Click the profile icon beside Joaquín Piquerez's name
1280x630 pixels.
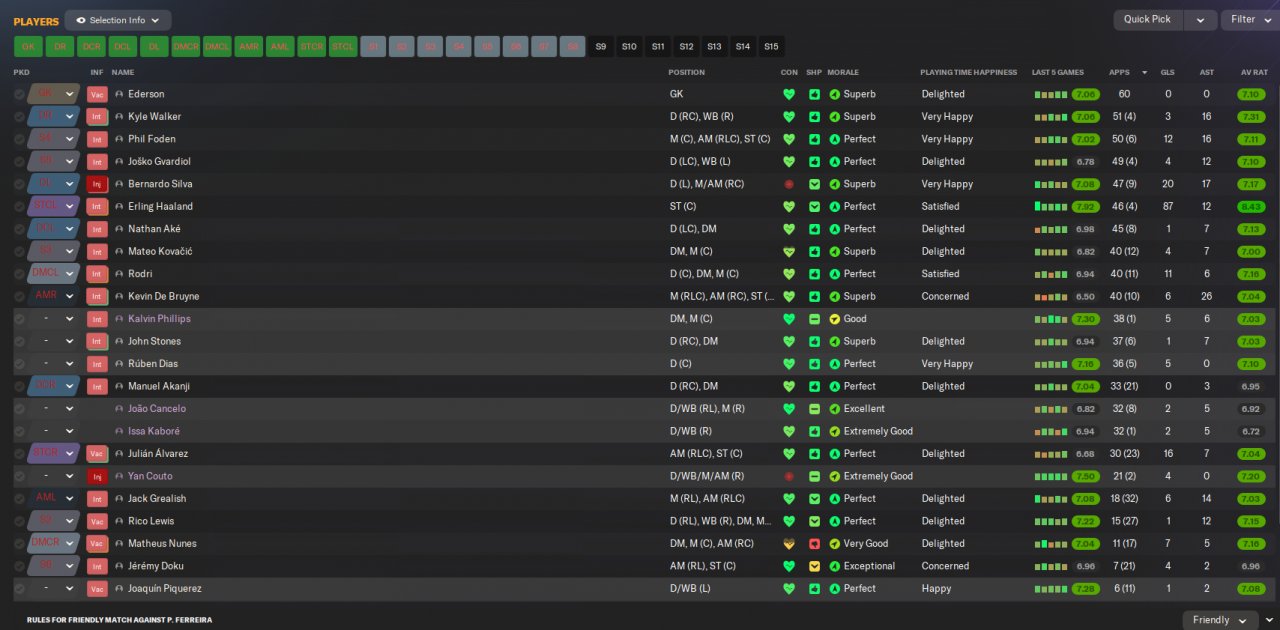click(120, 589)
